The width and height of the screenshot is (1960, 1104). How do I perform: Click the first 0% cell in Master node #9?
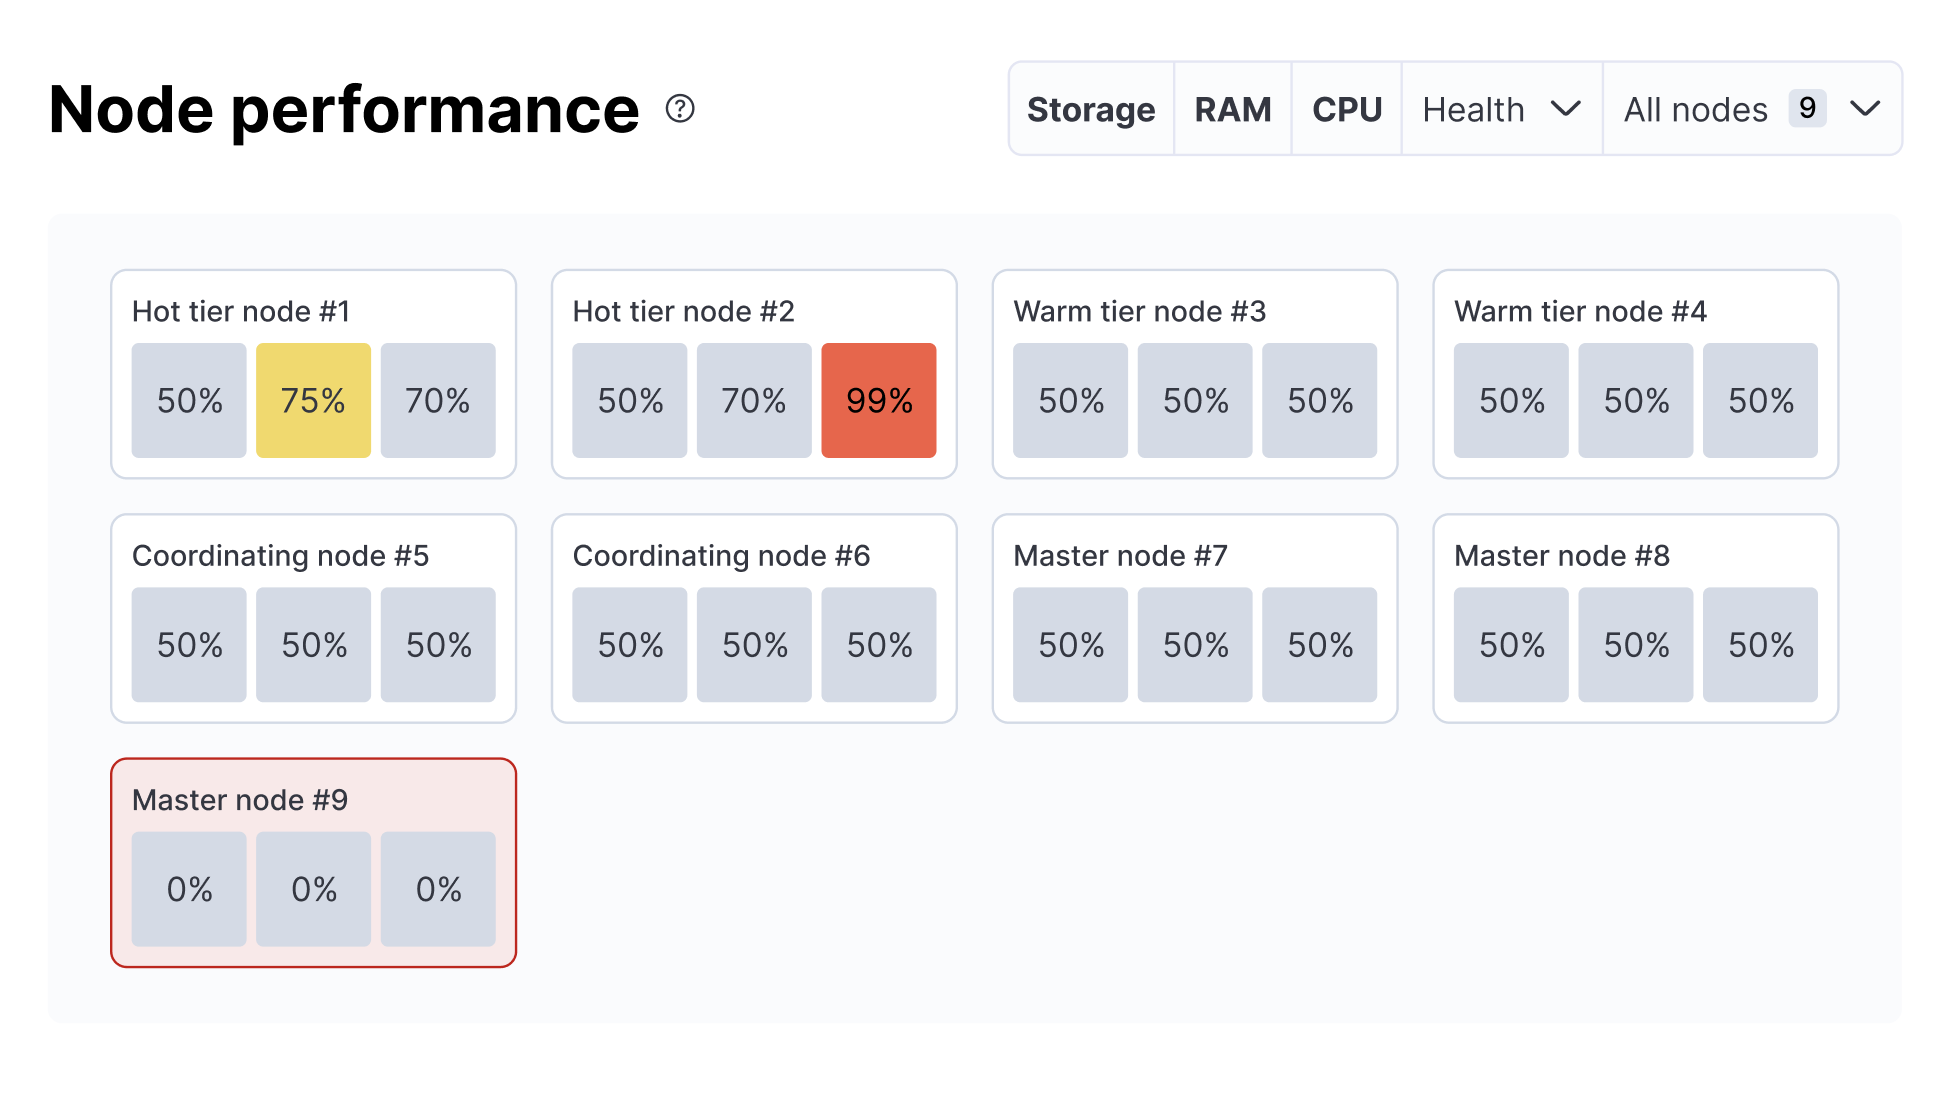pos(189,889)
